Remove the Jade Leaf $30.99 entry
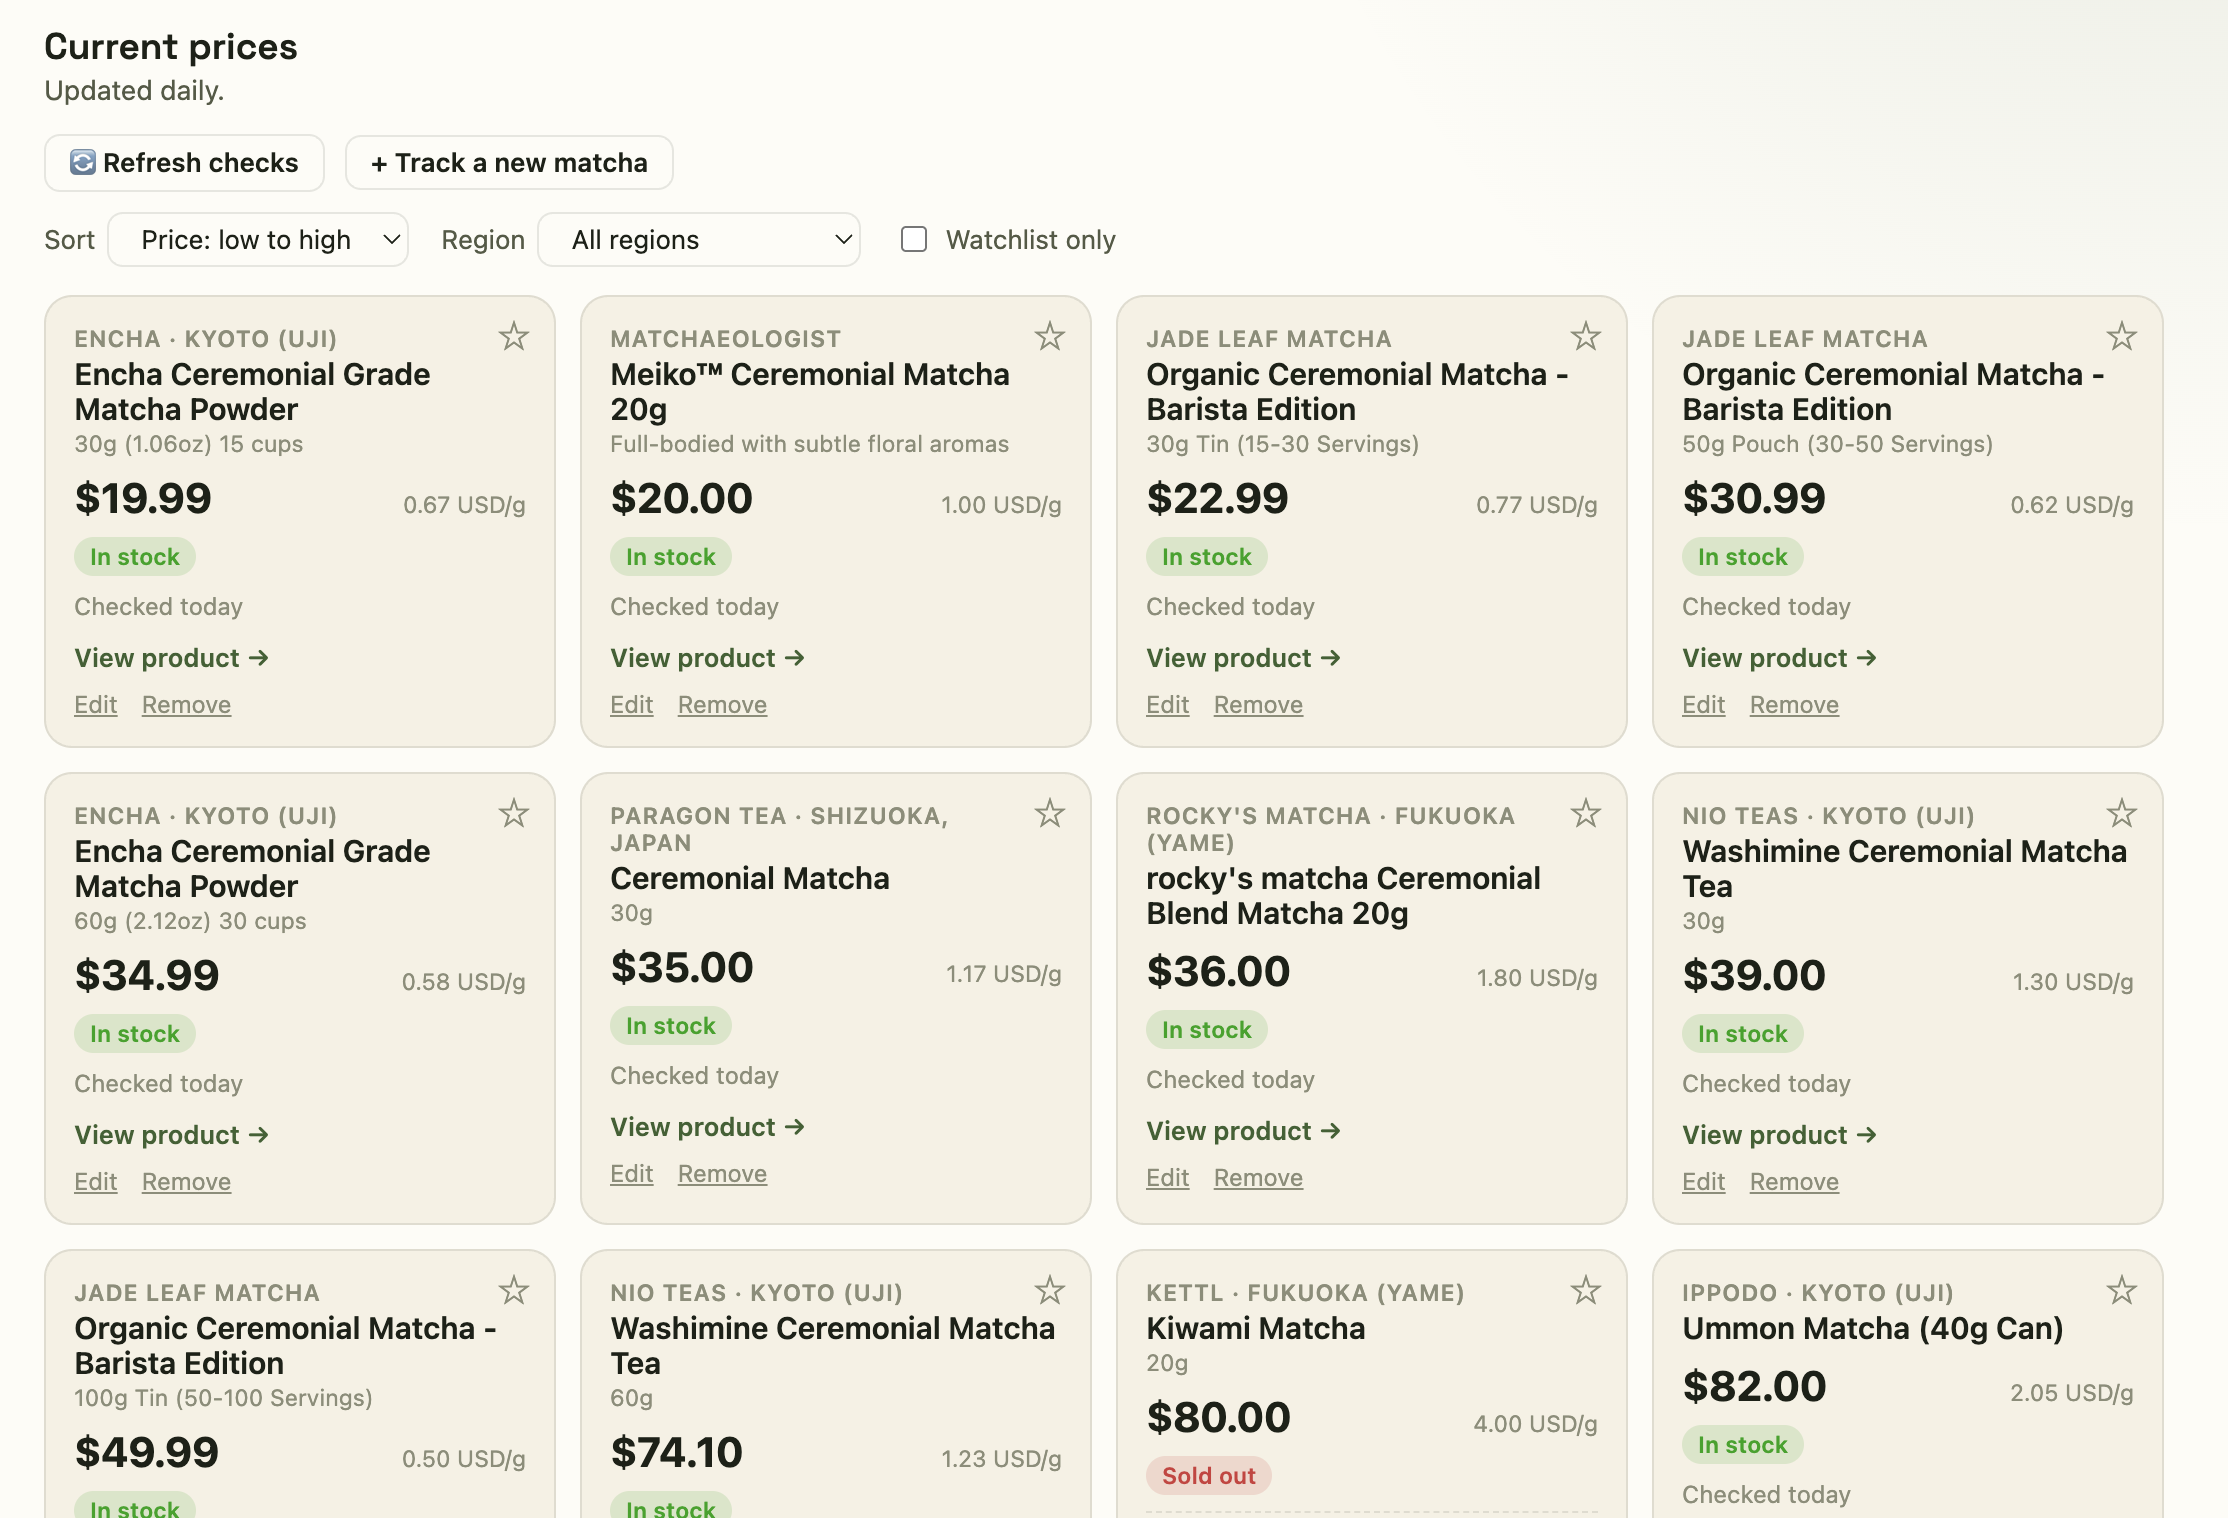 coord(1794,705)
